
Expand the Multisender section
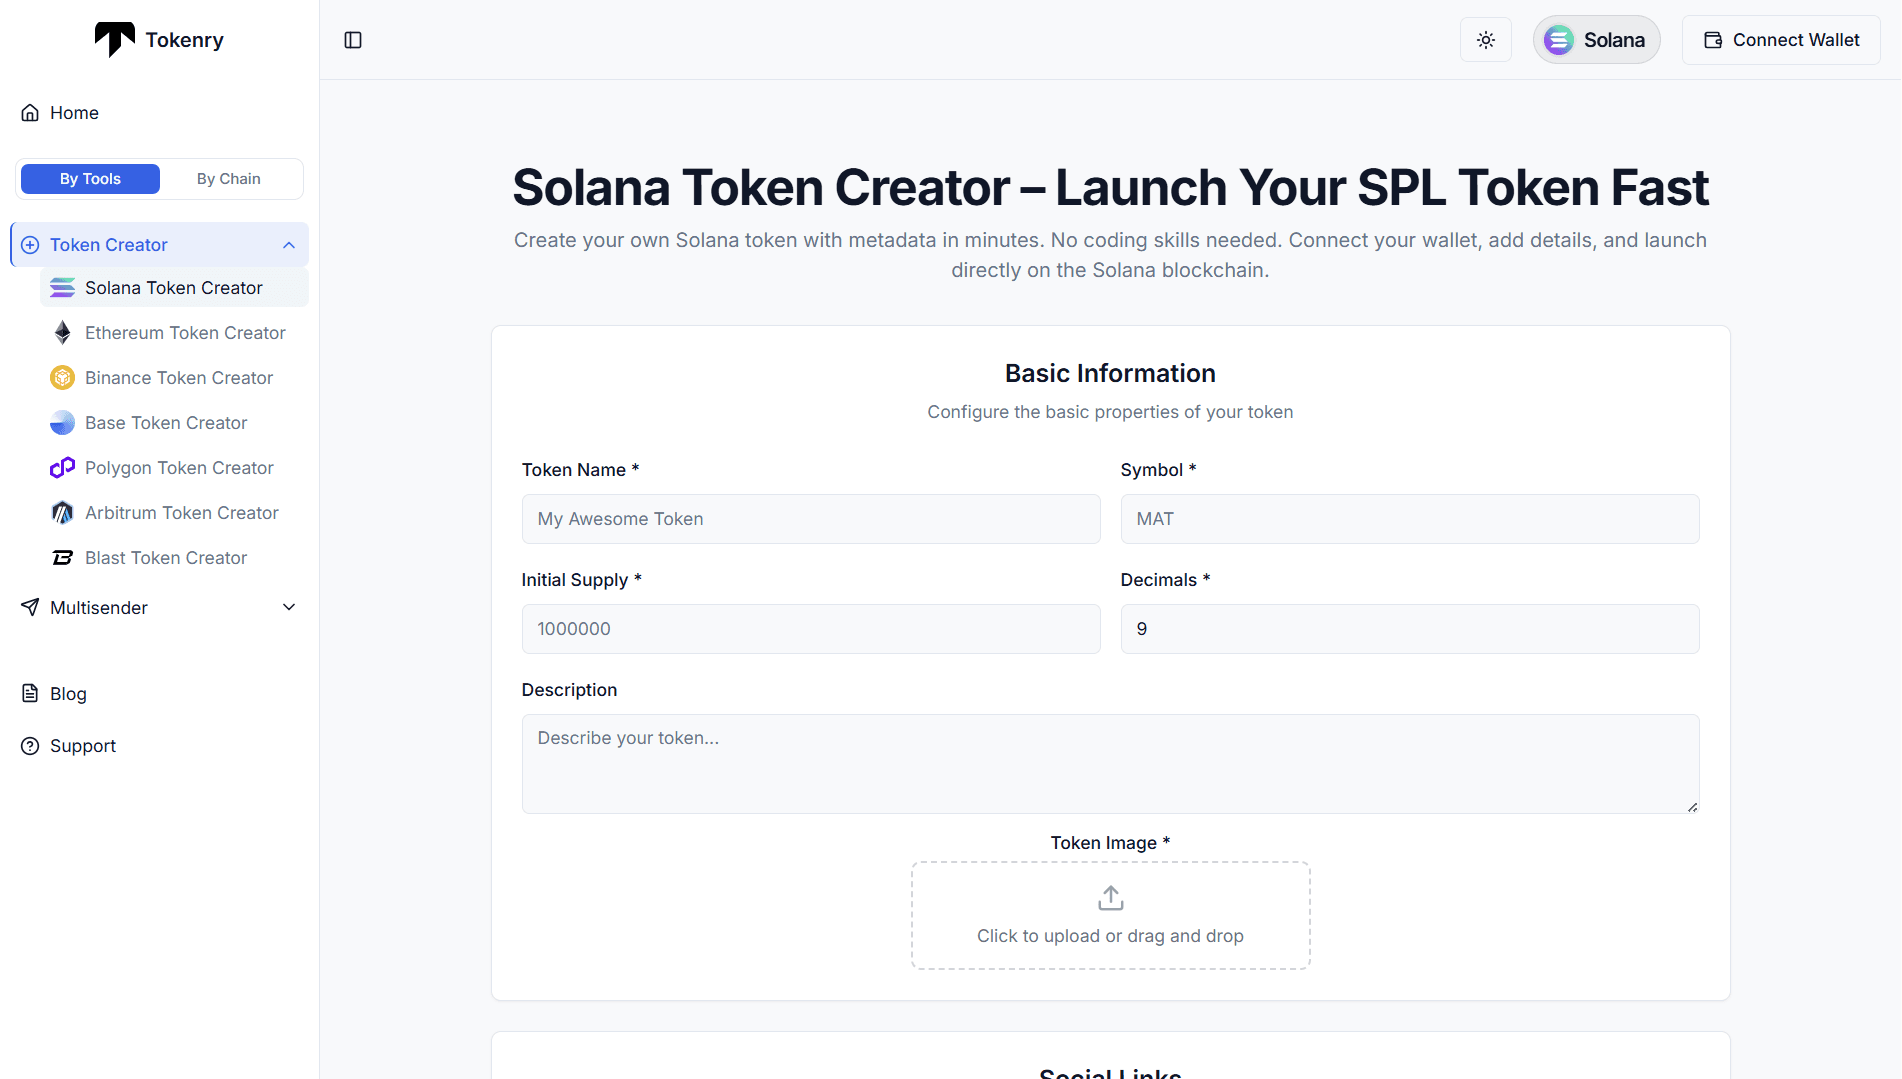289,607
